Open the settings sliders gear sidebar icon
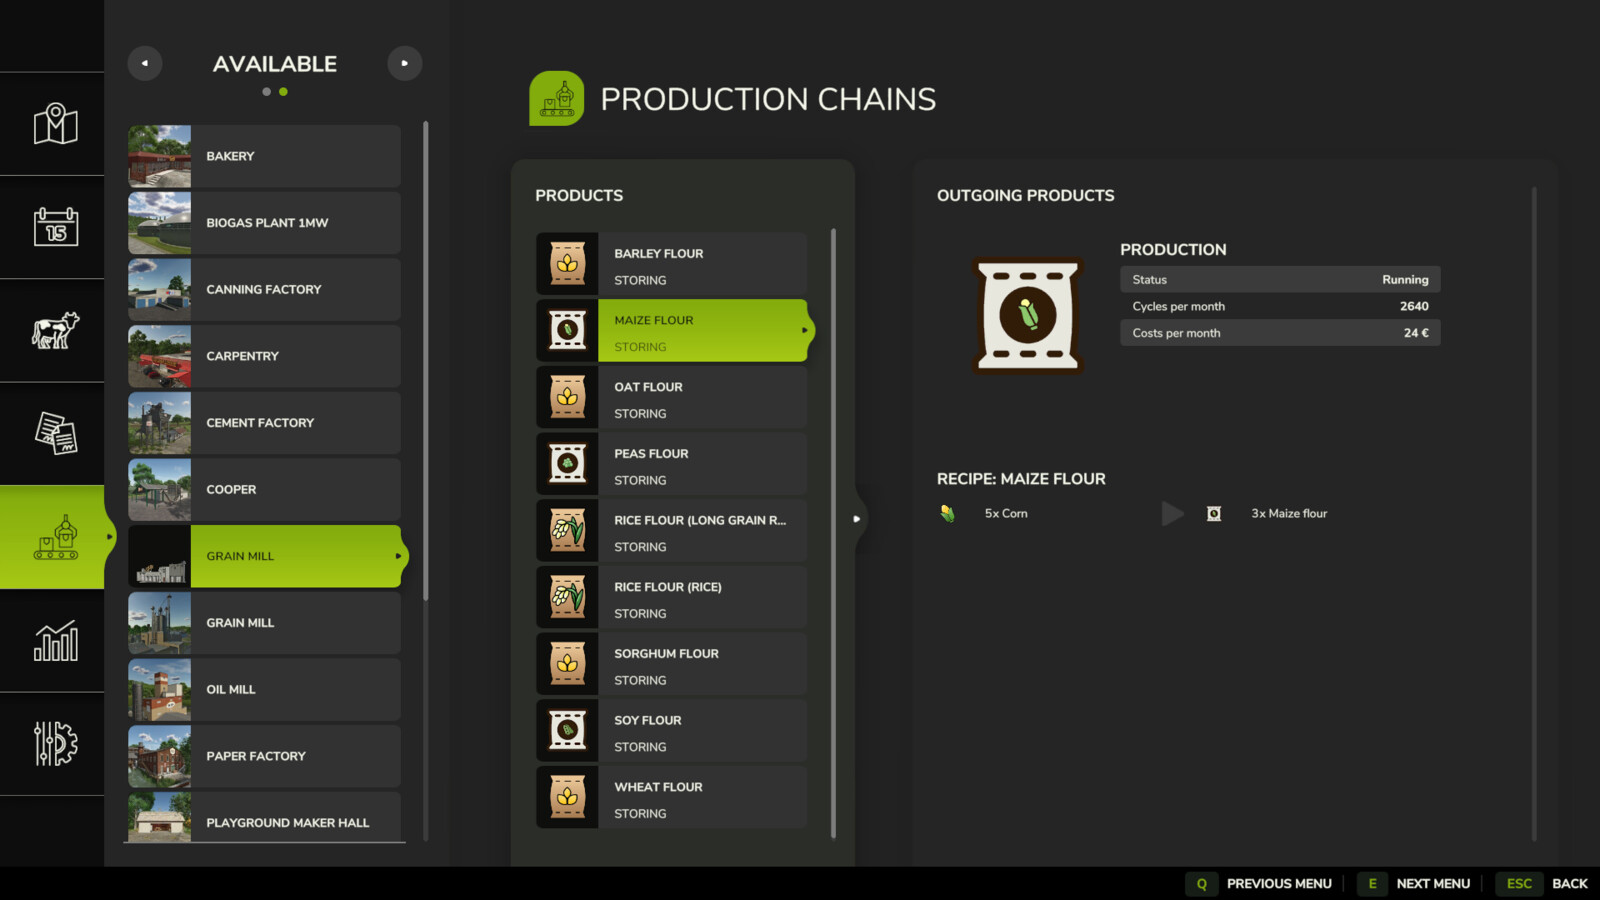Viewport: 1600px width, 900px height. click(x=55, y=744)
